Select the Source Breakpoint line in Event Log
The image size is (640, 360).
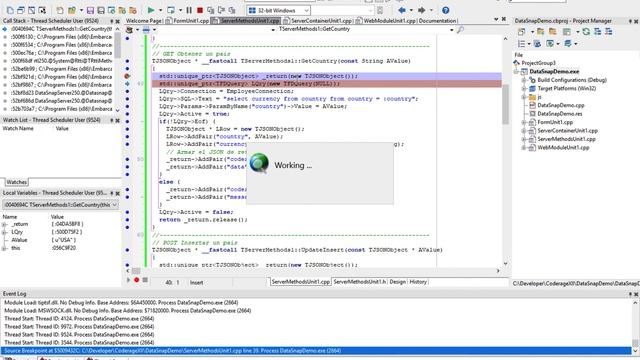coord(316,351)
